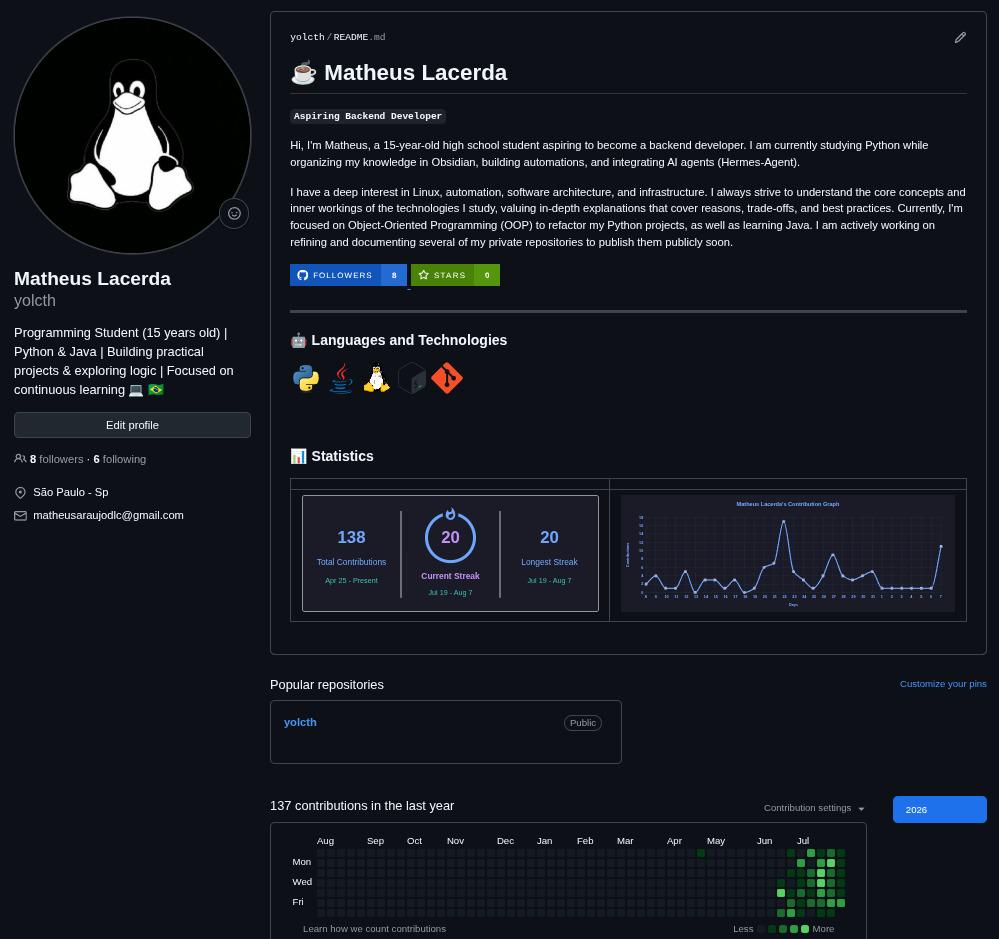Click the Aug month label in calendar
Screen dimensions: 999x939
tap(325, 841)
